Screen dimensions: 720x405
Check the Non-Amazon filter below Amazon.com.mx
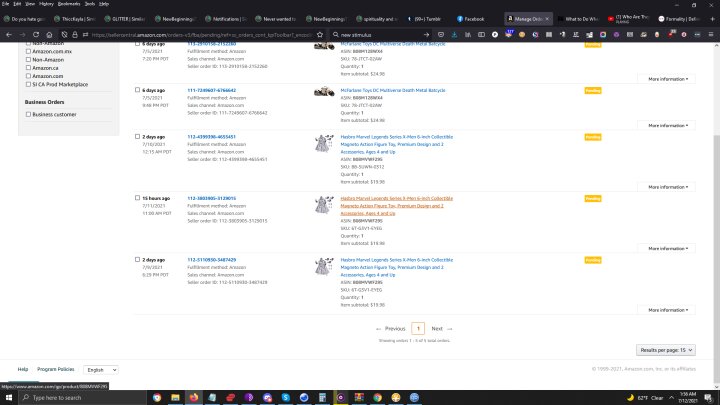pos(28,59)
